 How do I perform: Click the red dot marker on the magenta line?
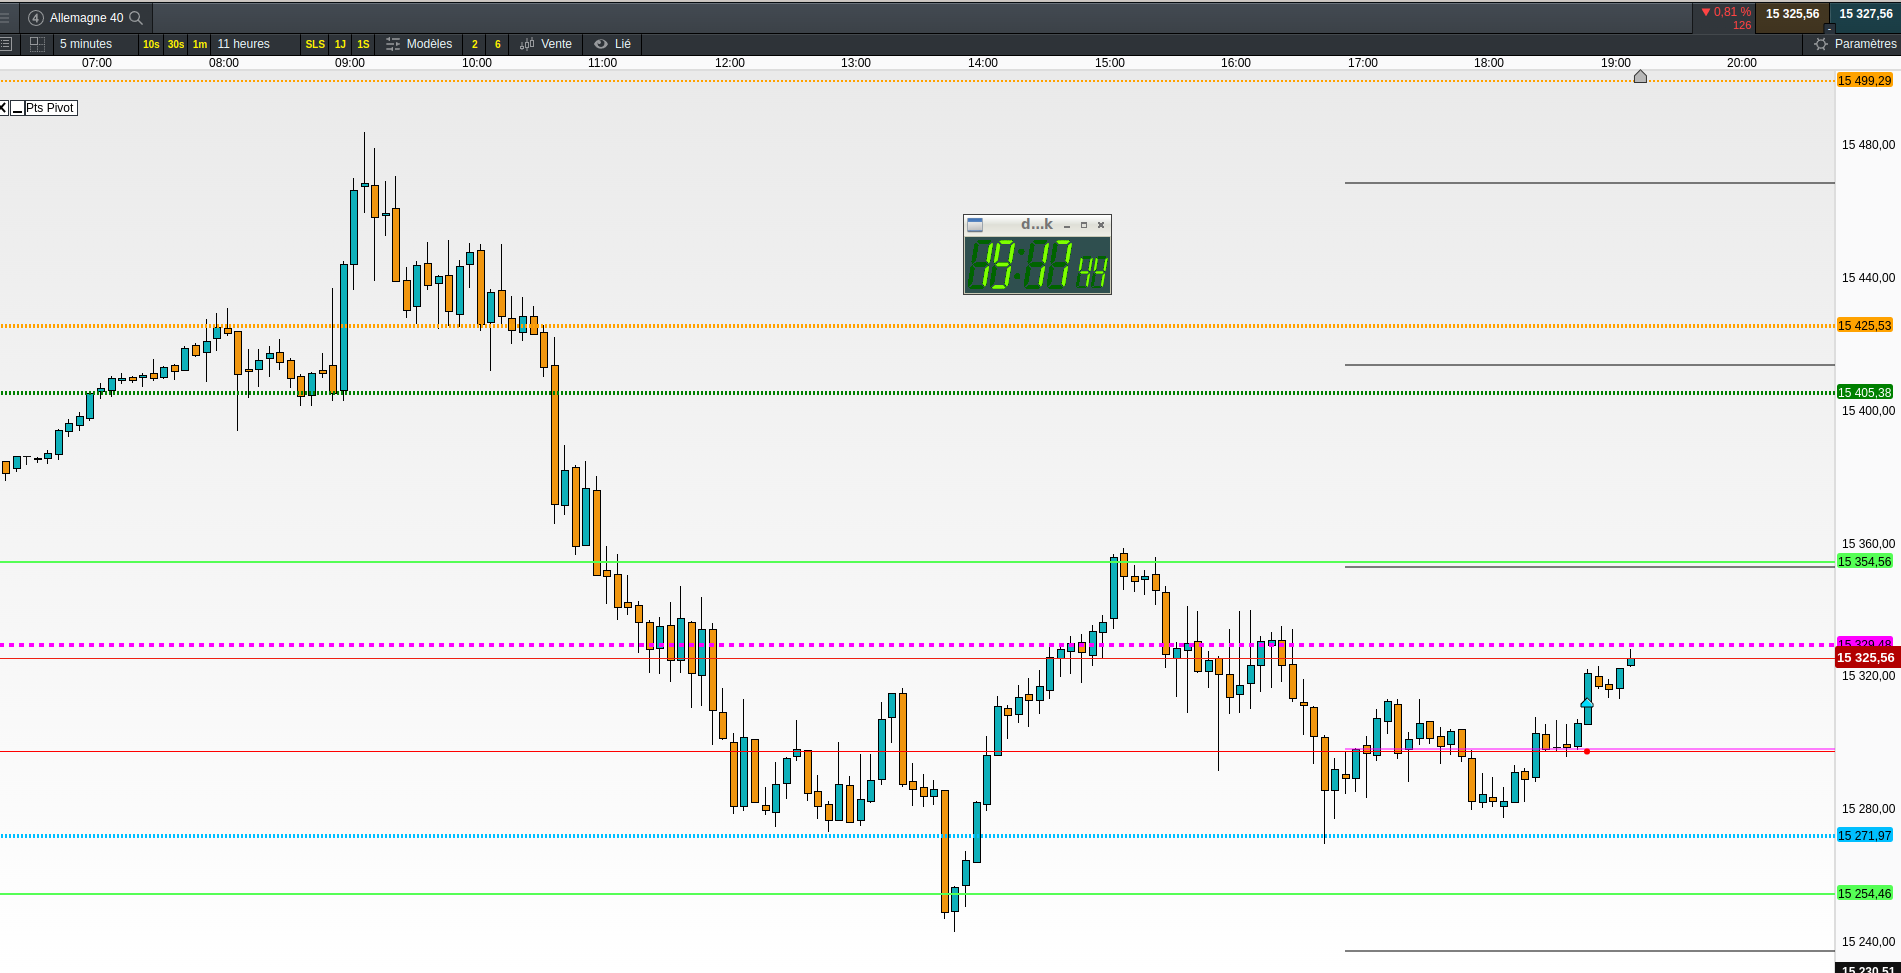tap(1587, 751)
